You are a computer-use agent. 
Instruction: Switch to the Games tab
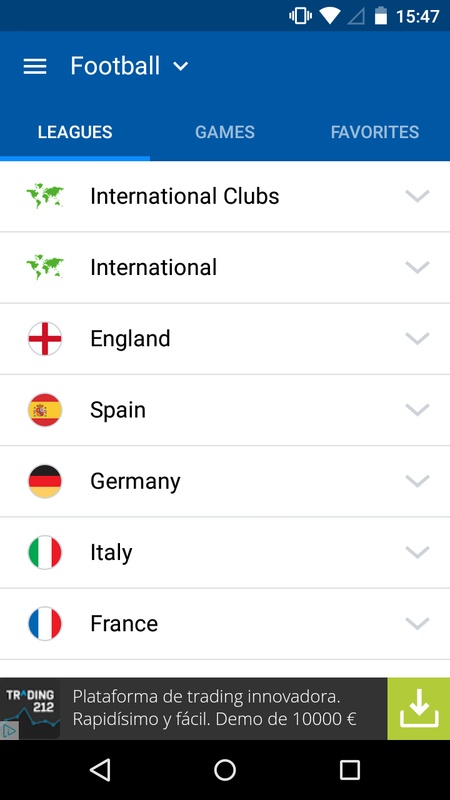pos(224,132)
